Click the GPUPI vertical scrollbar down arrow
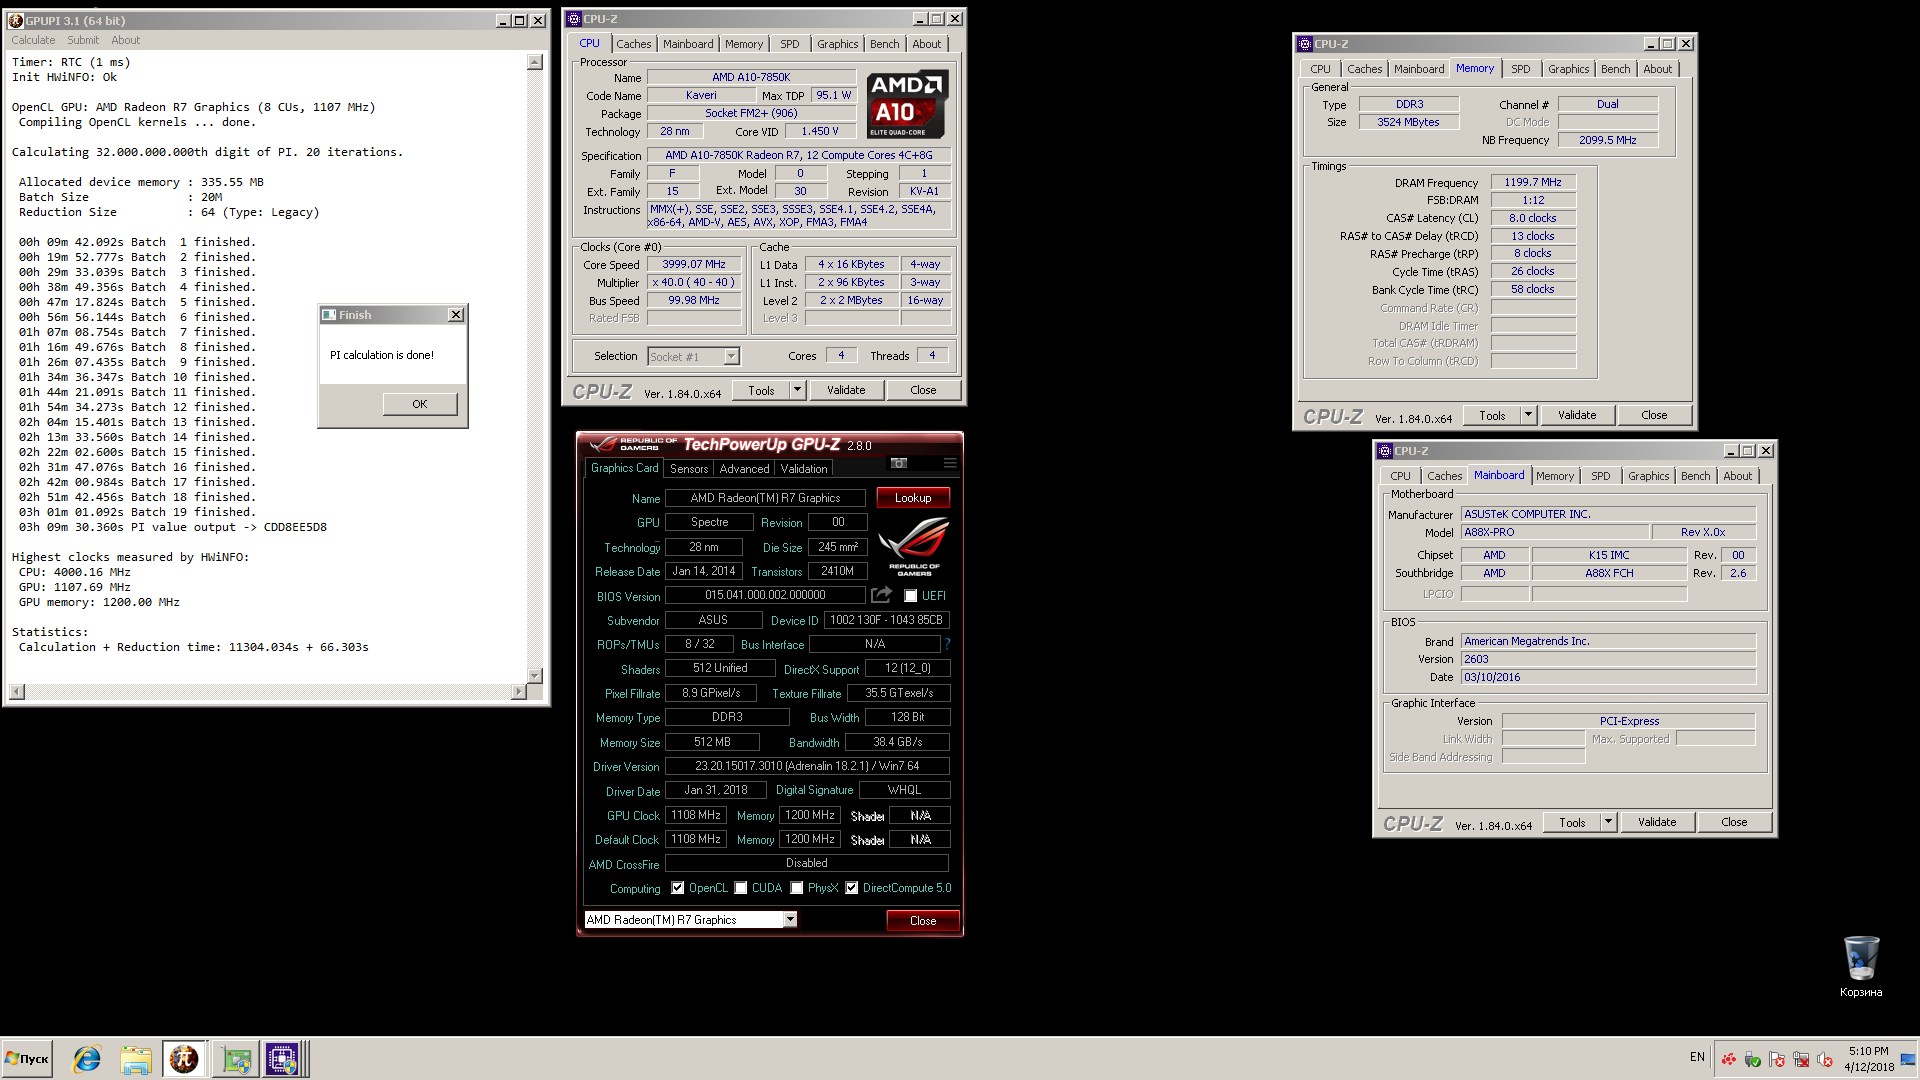1920x1080 pixels. point(535,675)
